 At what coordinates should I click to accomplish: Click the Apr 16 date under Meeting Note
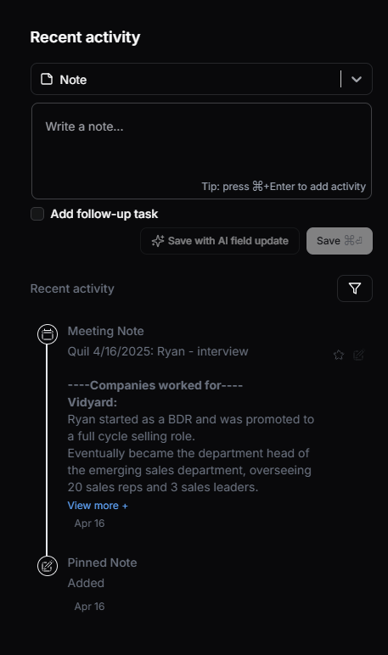89,523
